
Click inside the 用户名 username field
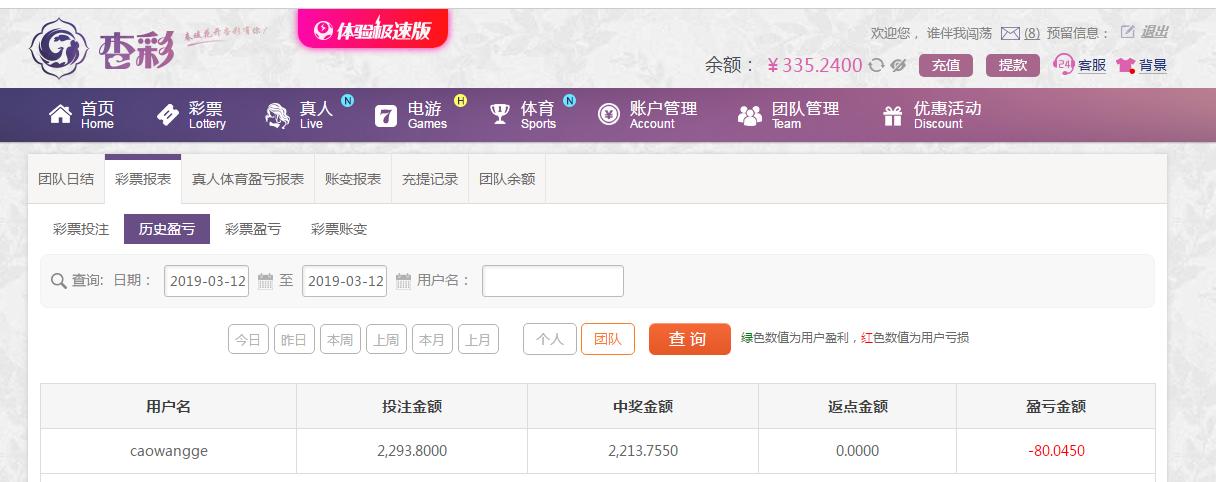pos(552,281)
